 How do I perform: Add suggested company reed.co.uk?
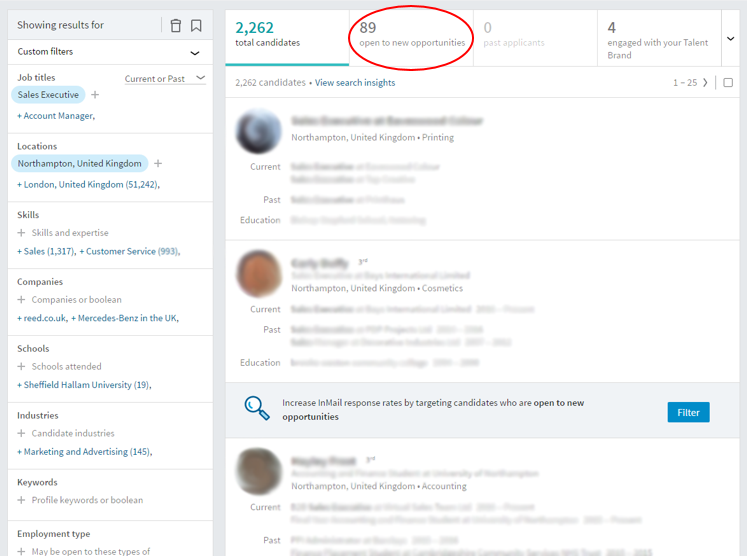[x=42, y=318]
